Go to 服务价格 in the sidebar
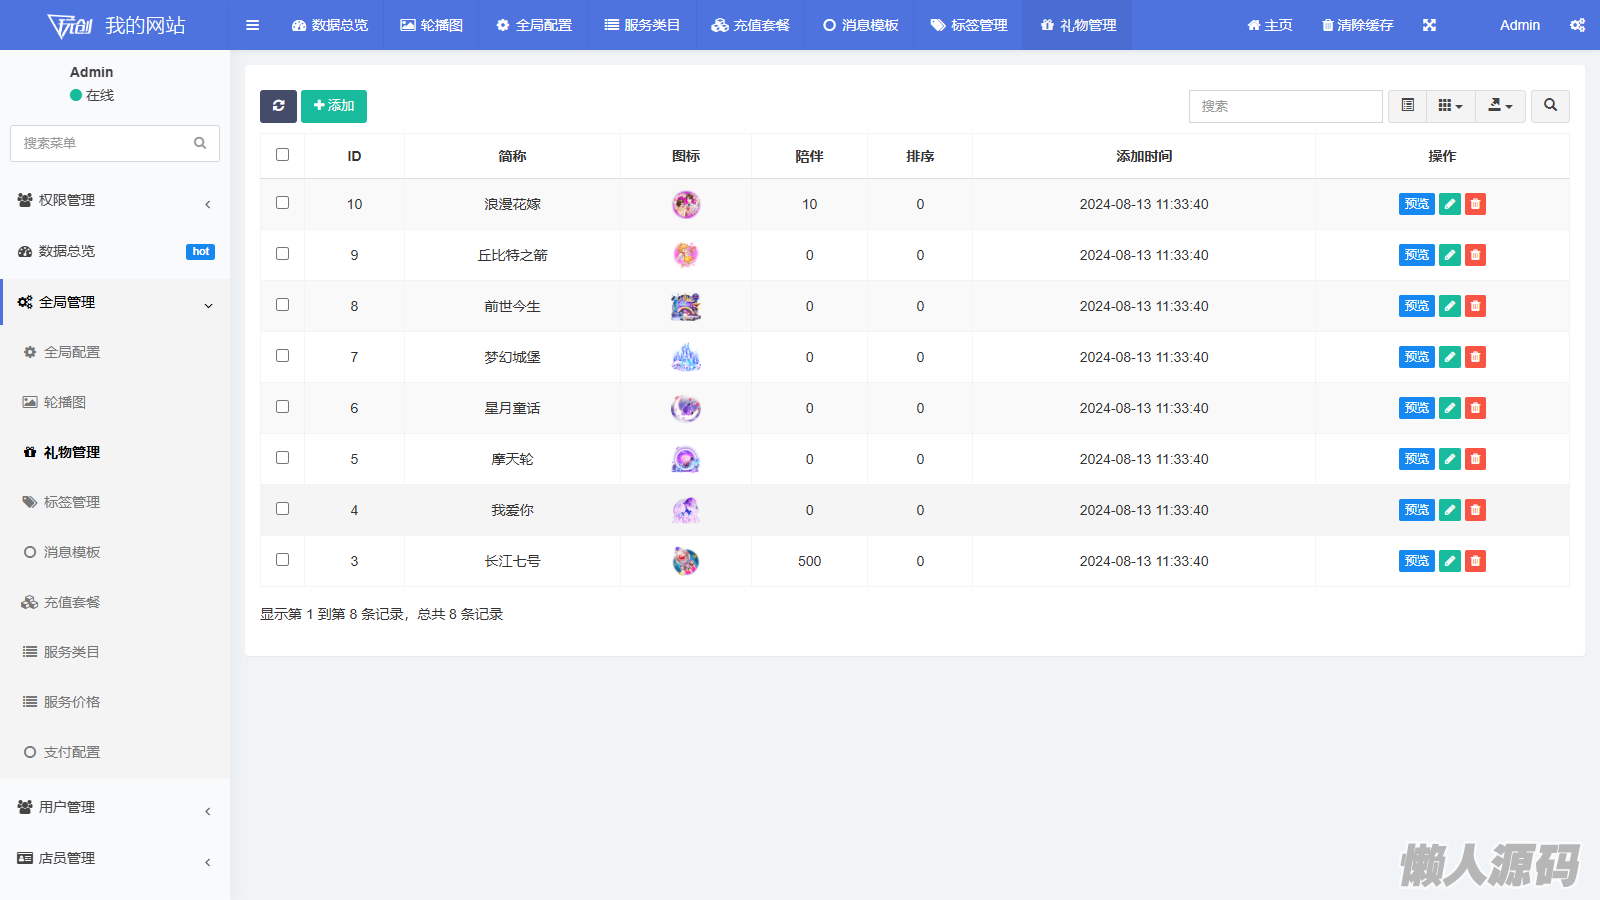The height and width of the screenshot is (900, 1600). click(72, 702)
